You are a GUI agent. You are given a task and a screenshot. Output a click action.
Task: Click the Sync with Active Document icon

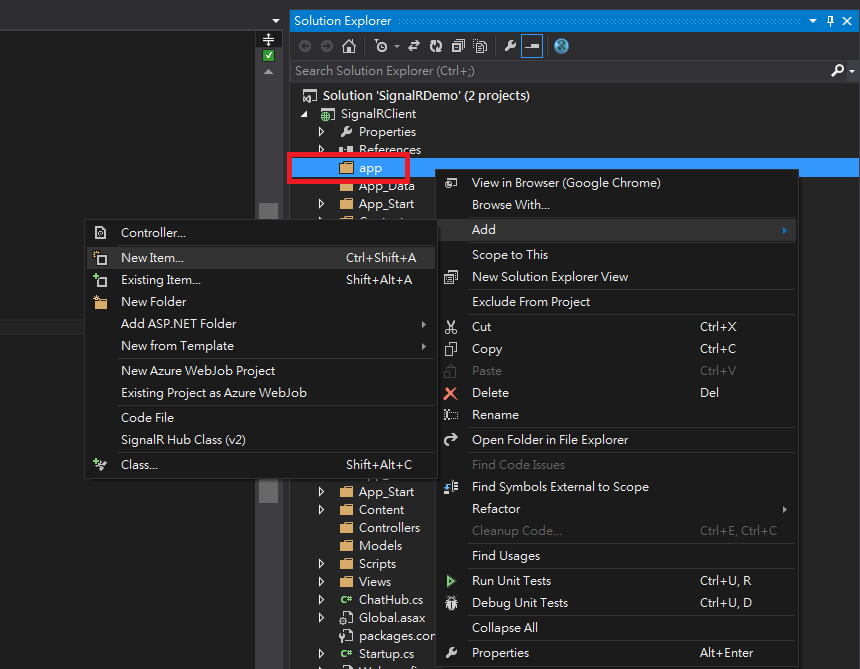414,46
